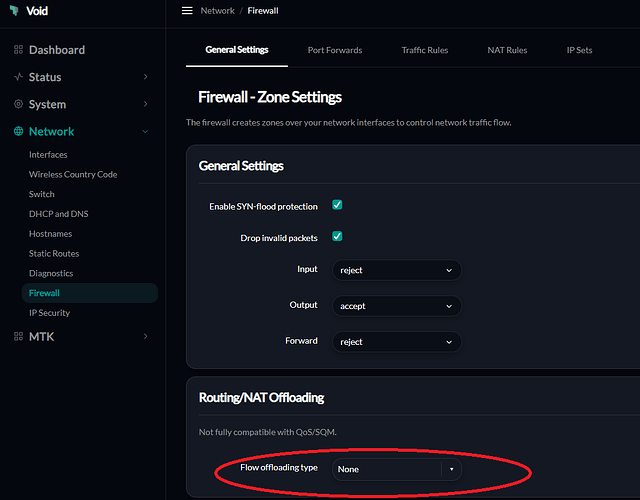Switch to Port Forwards tab
Viewport: 640px width, 500px height.
pos(335,50)
